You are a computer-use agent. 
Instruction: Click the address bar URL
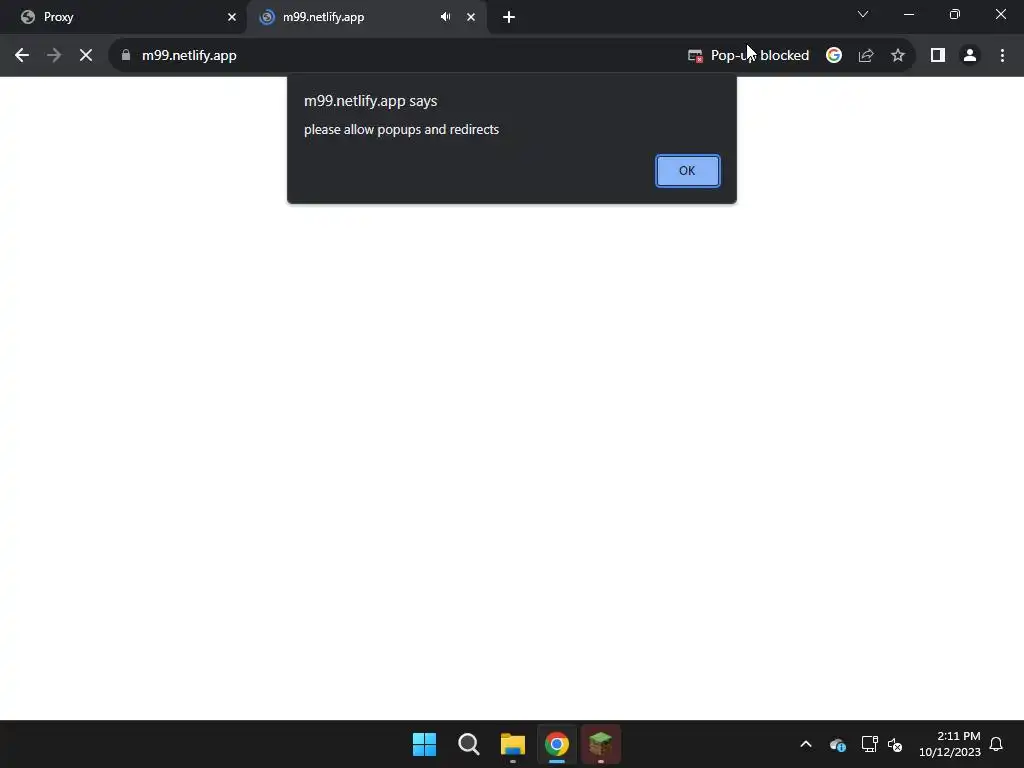point(189,56)
